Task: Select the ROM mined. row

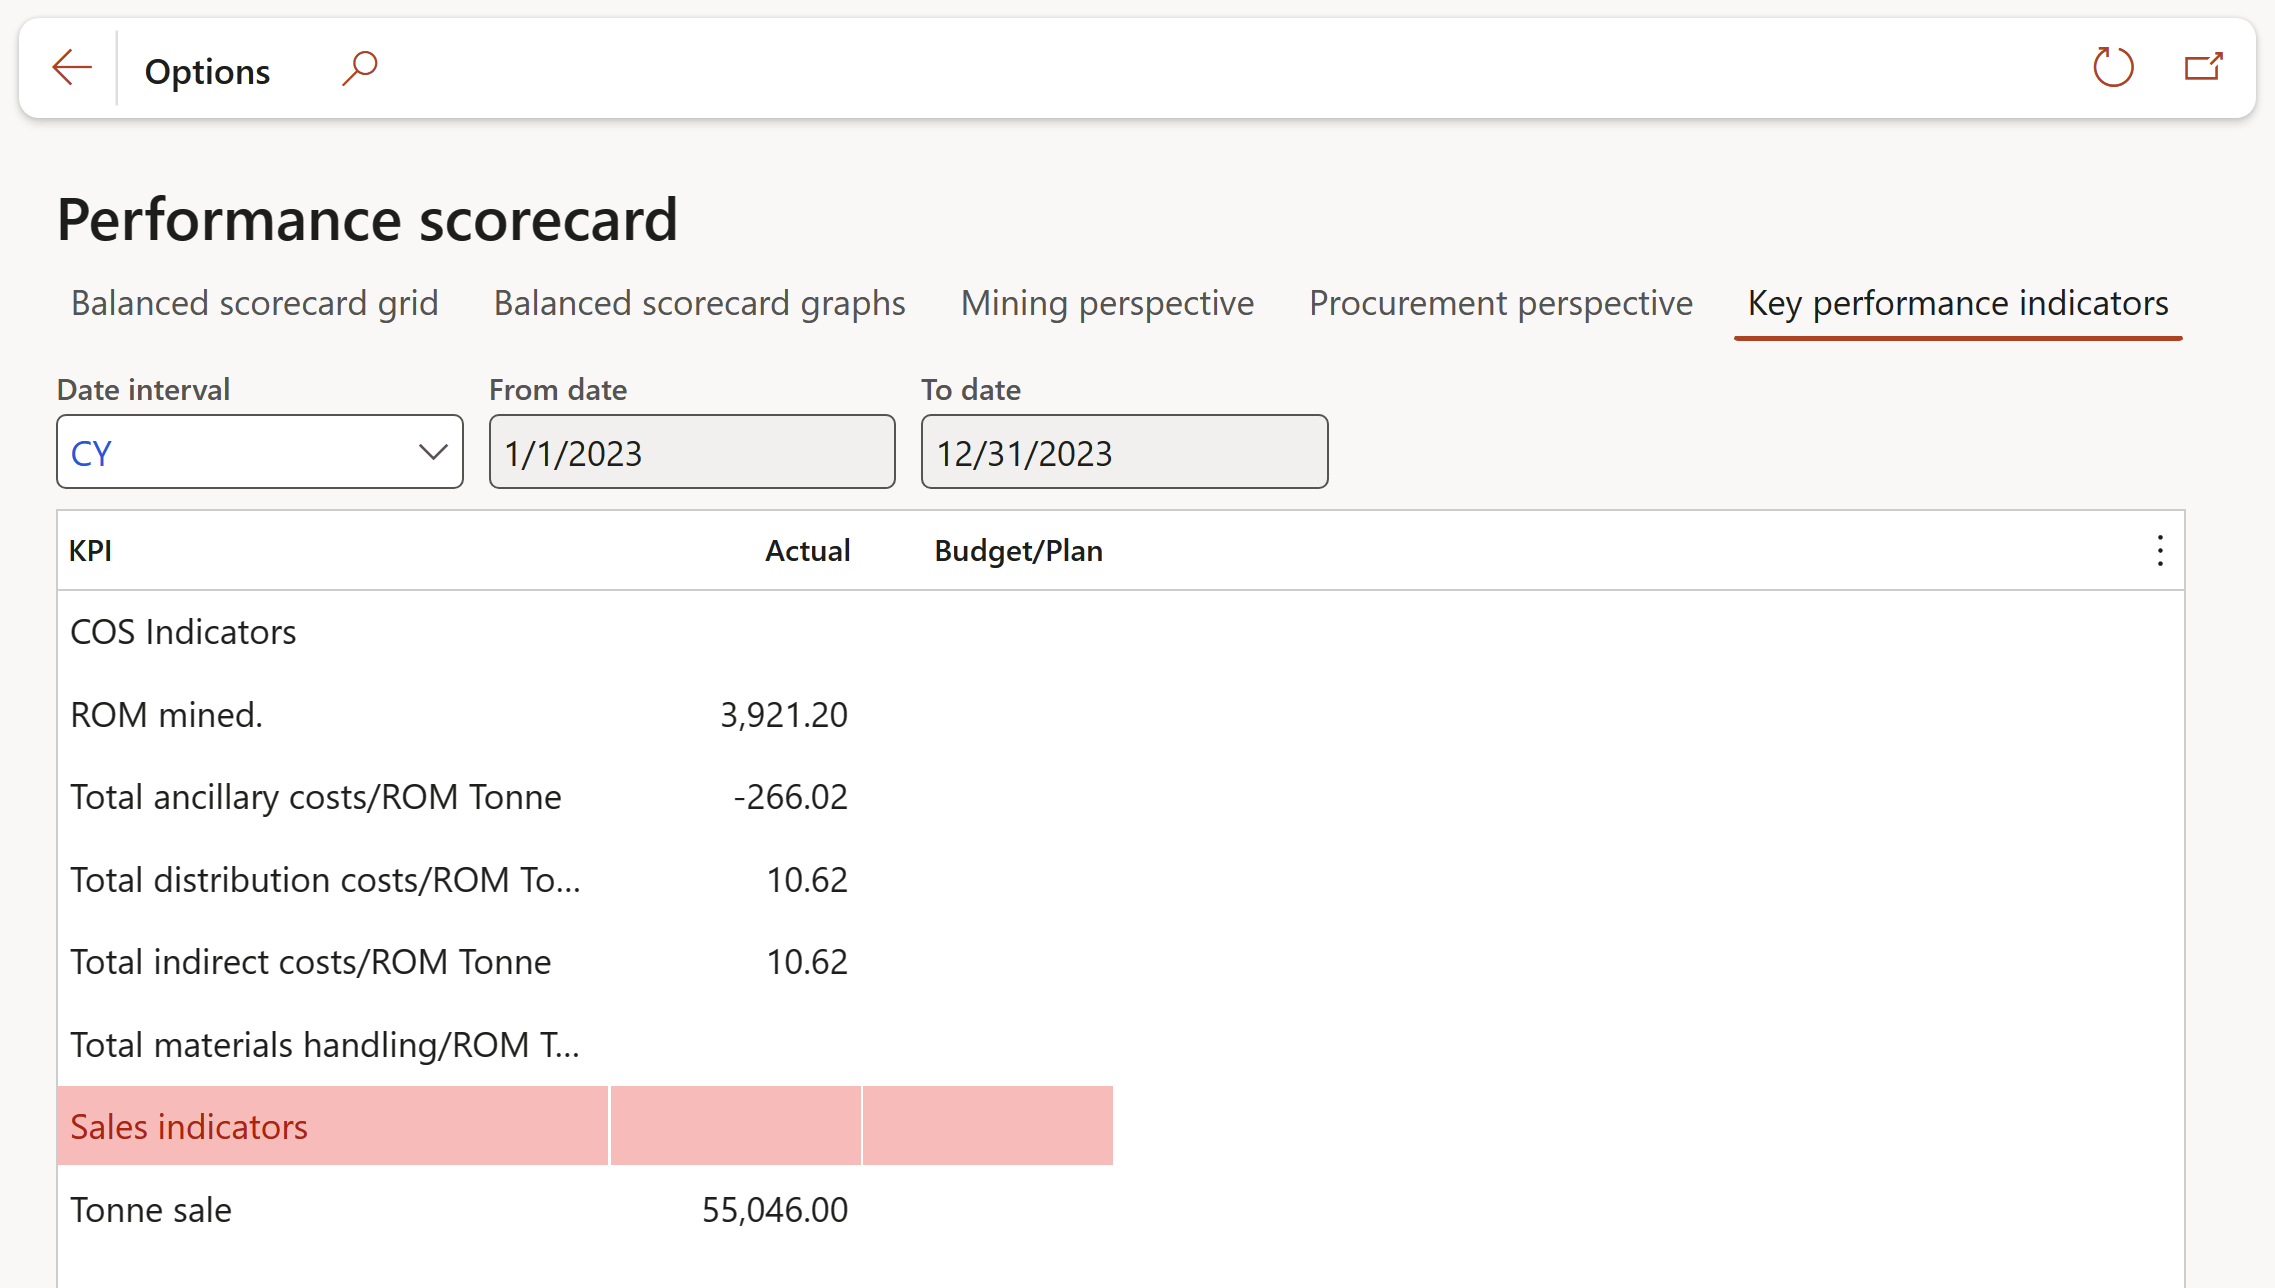Action: coord(585,715)
